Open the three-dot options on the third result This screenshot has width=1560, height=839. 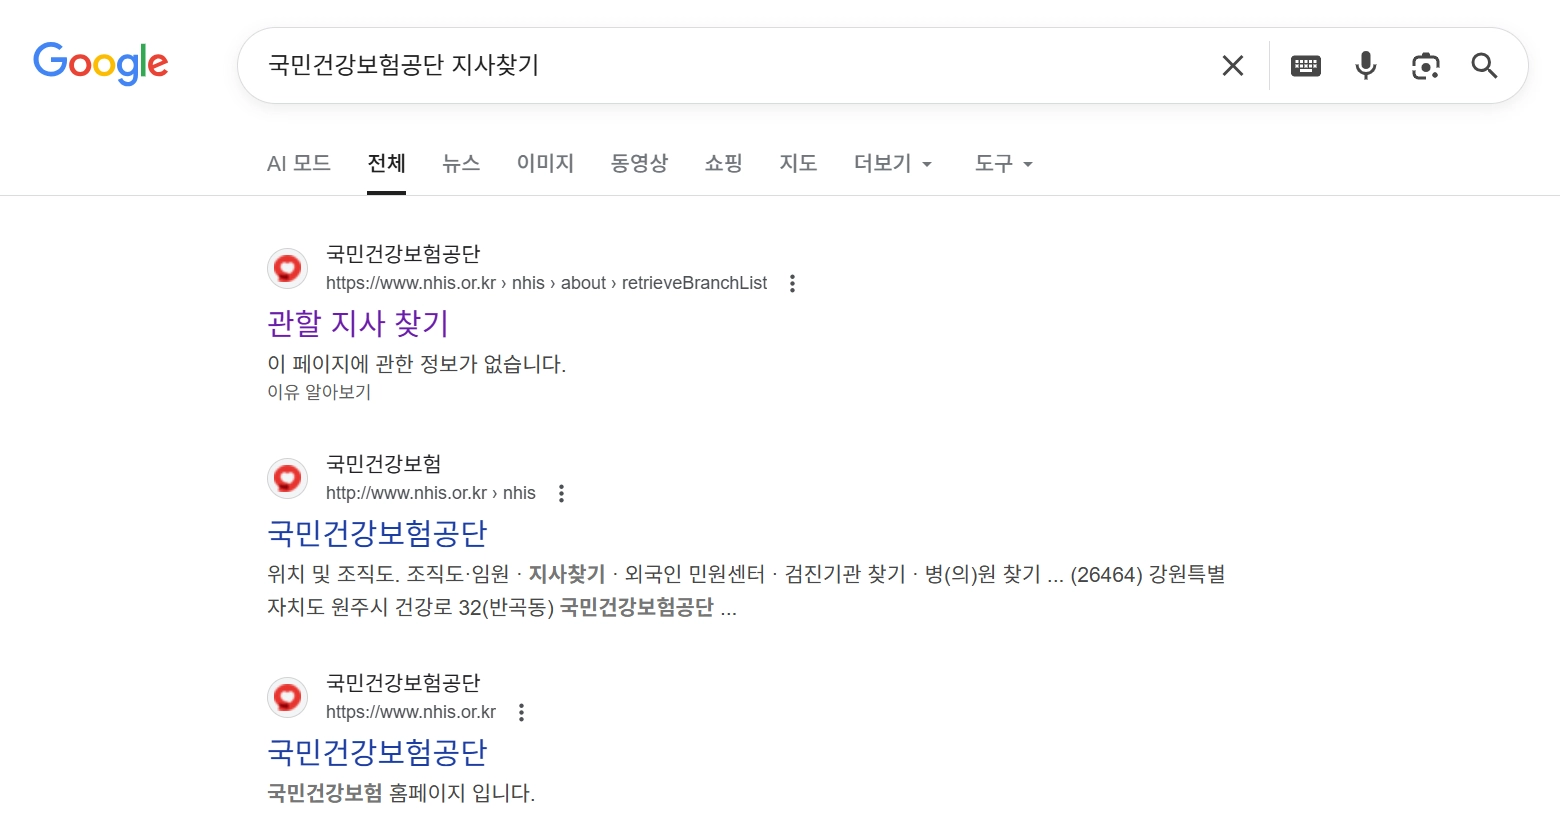tap(521, 711)
